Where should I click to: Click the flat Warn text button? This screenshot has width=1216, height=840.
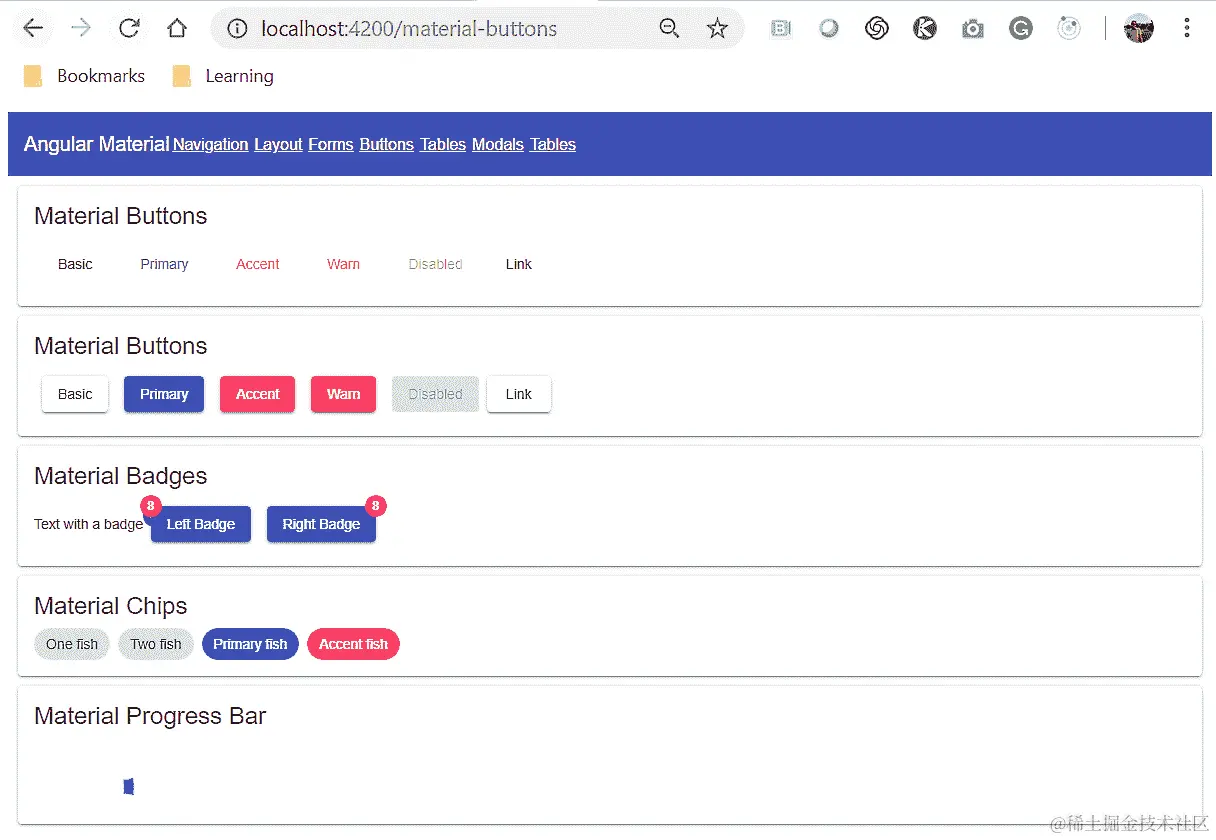[343, 264]
